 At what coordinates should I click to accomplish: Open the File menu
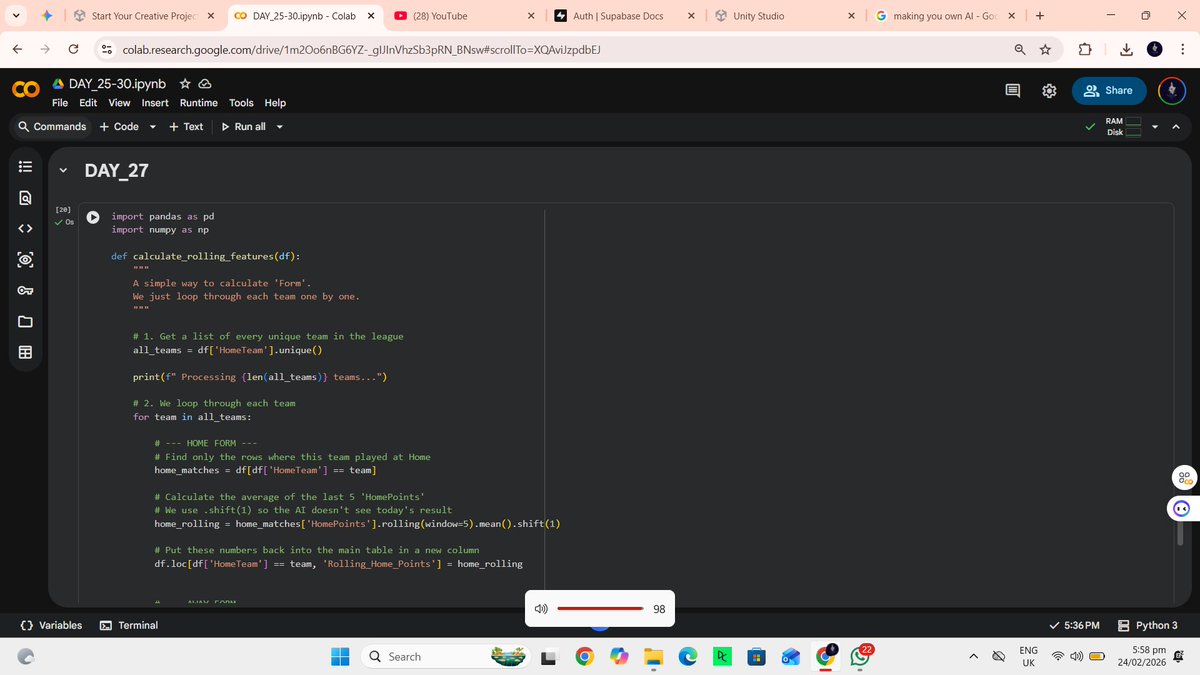tap(60, 102)
